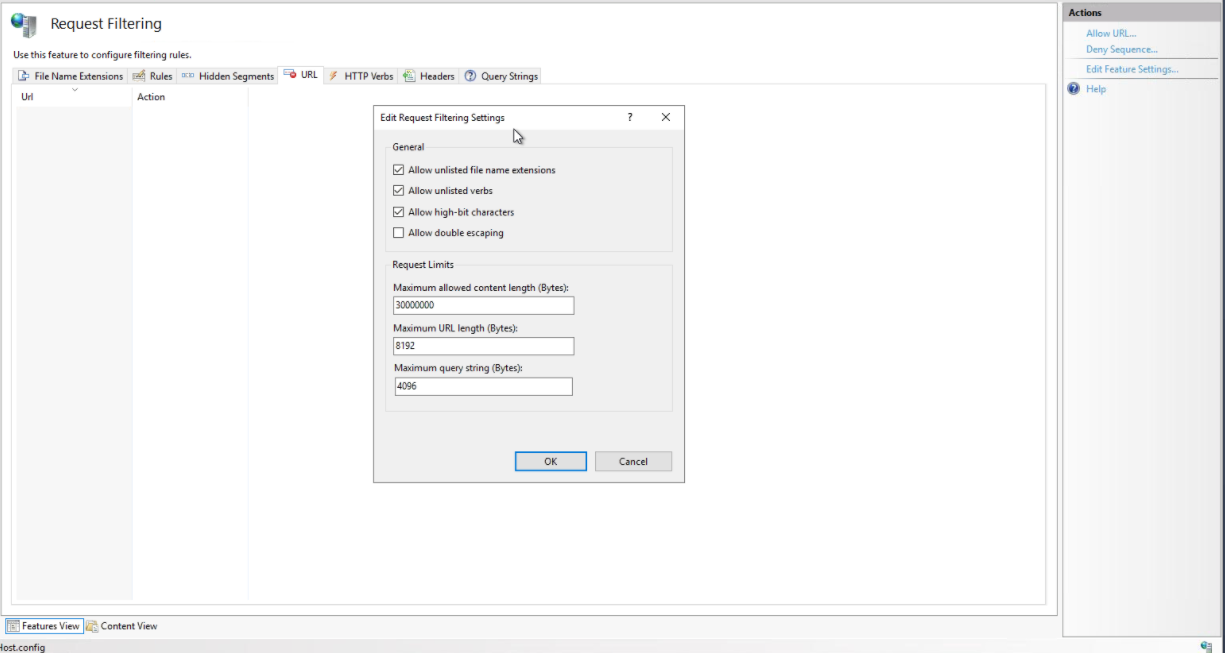Click the Content View icon
This screenshot has height=653, width=1225.
click(92, 626)
